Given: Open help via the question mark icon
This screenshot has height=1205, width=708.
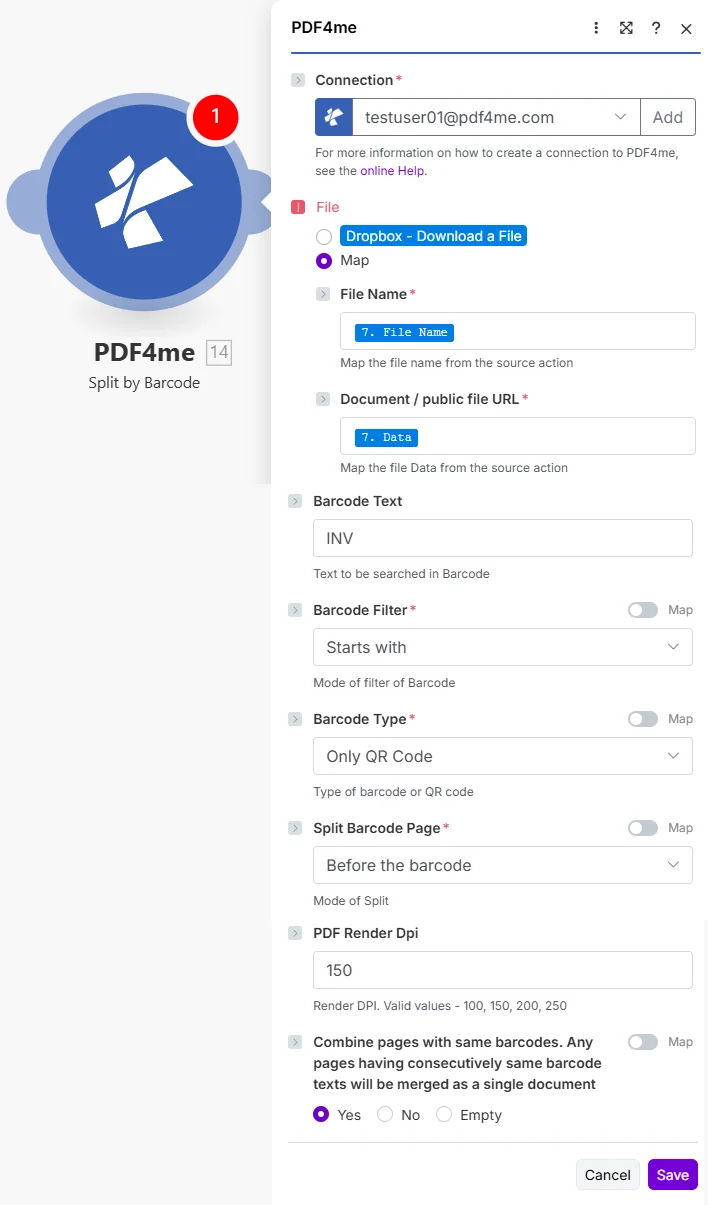Looking at the screenshot, I should 656,28.
